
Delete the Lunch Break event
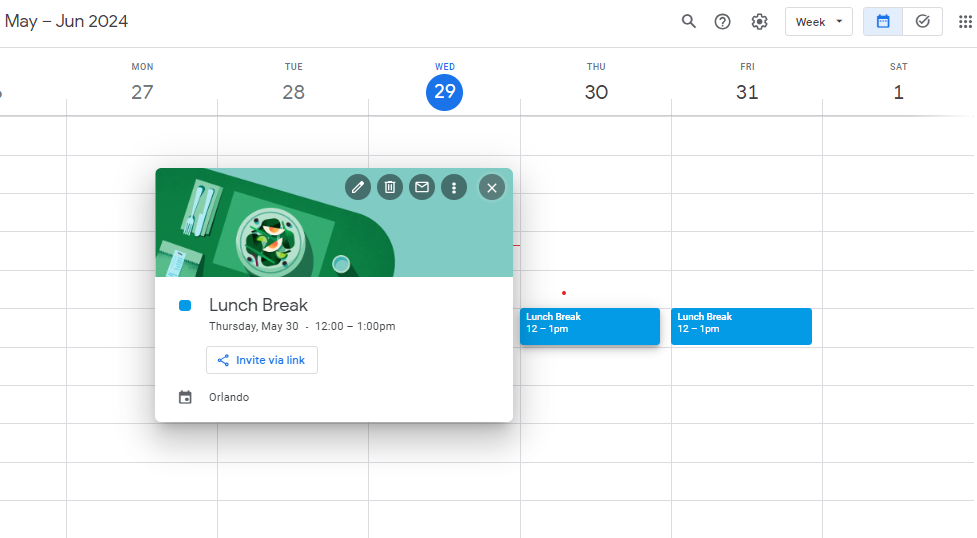[390, 187]
